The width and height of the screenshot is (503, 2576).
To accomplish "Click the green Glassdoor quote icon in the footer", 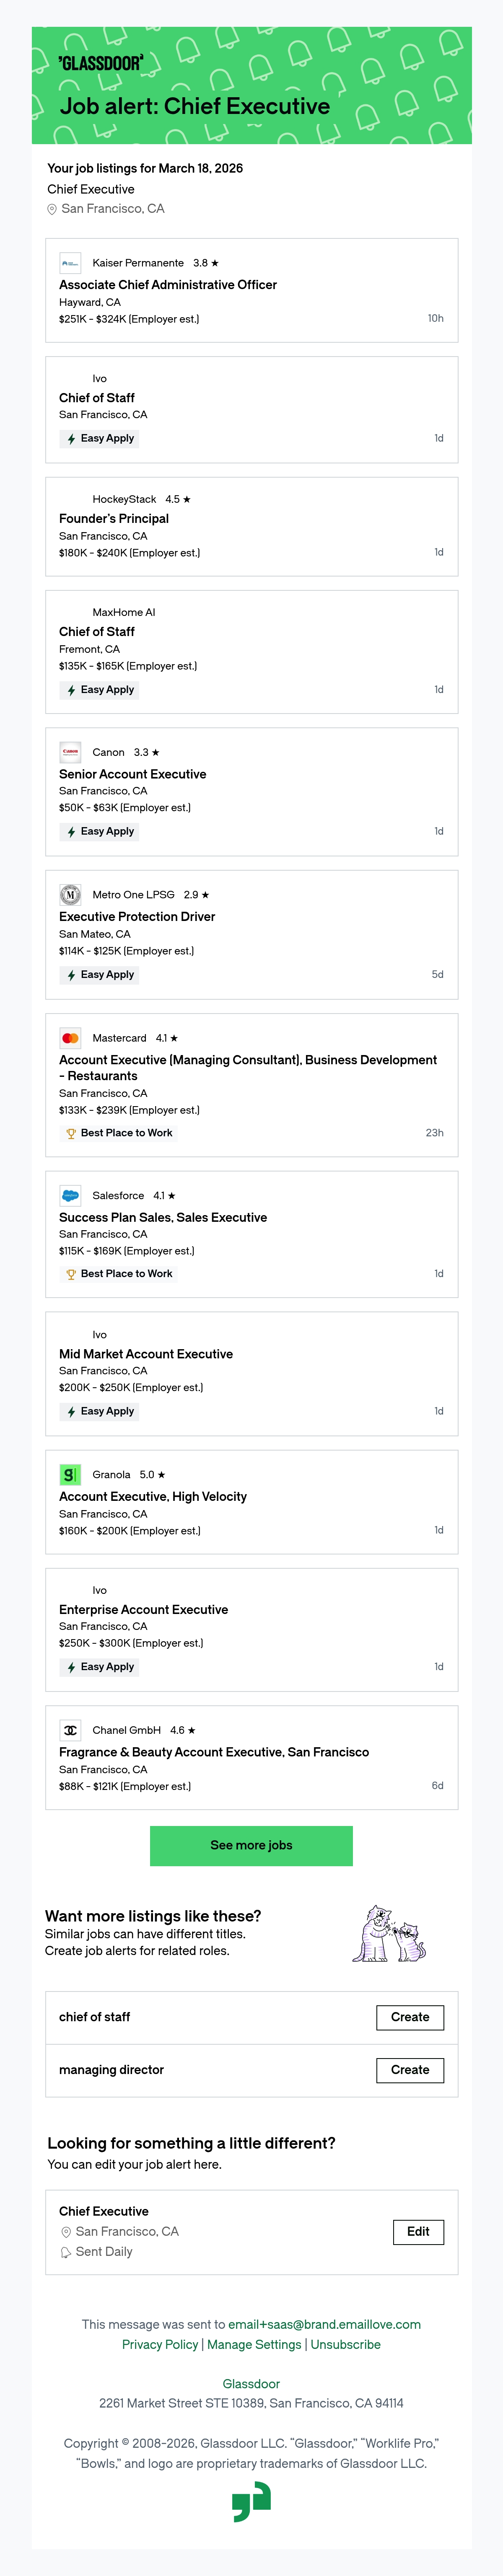I will coord(251,2503).
